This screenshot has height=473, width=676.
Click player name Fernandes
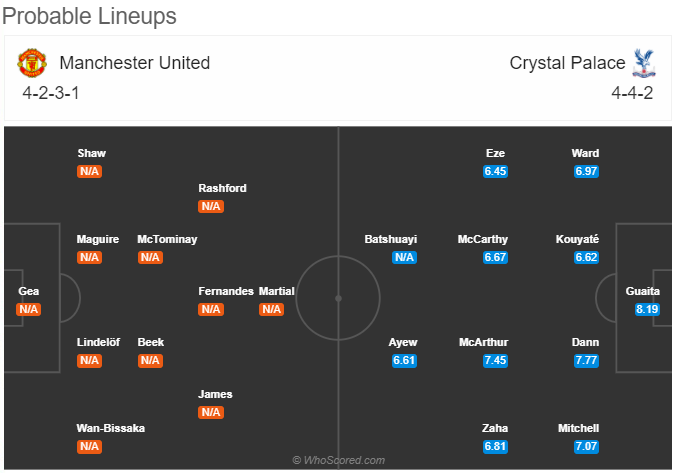226,291
